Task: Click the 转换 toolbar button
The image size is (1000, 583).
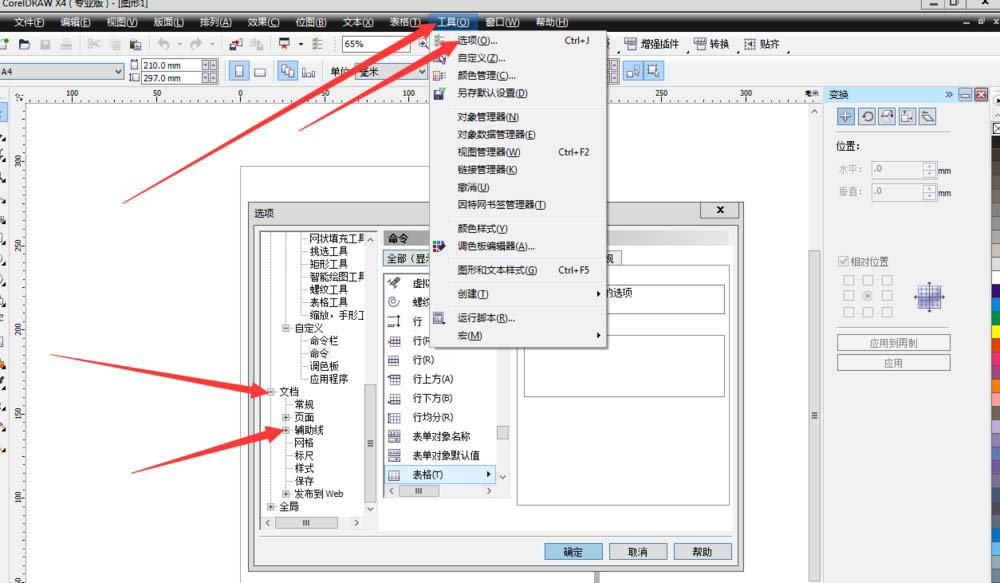Action: point(711,44)
